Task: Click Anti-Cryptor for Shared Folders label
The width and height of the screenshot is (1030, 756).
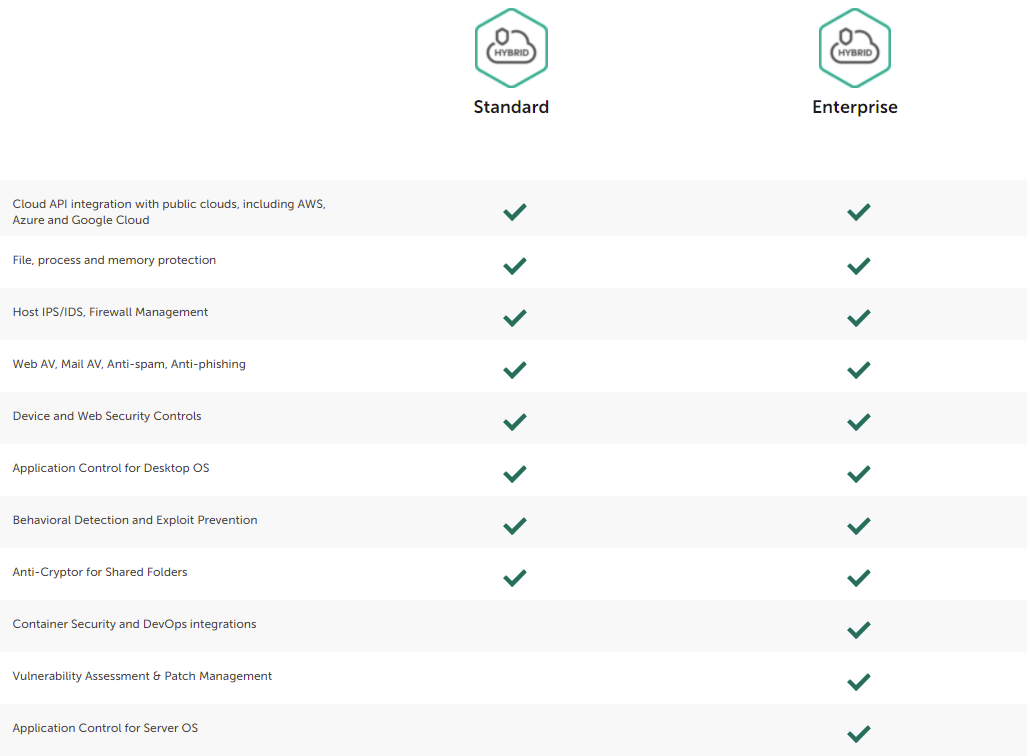Action: (x=100, y=572)
